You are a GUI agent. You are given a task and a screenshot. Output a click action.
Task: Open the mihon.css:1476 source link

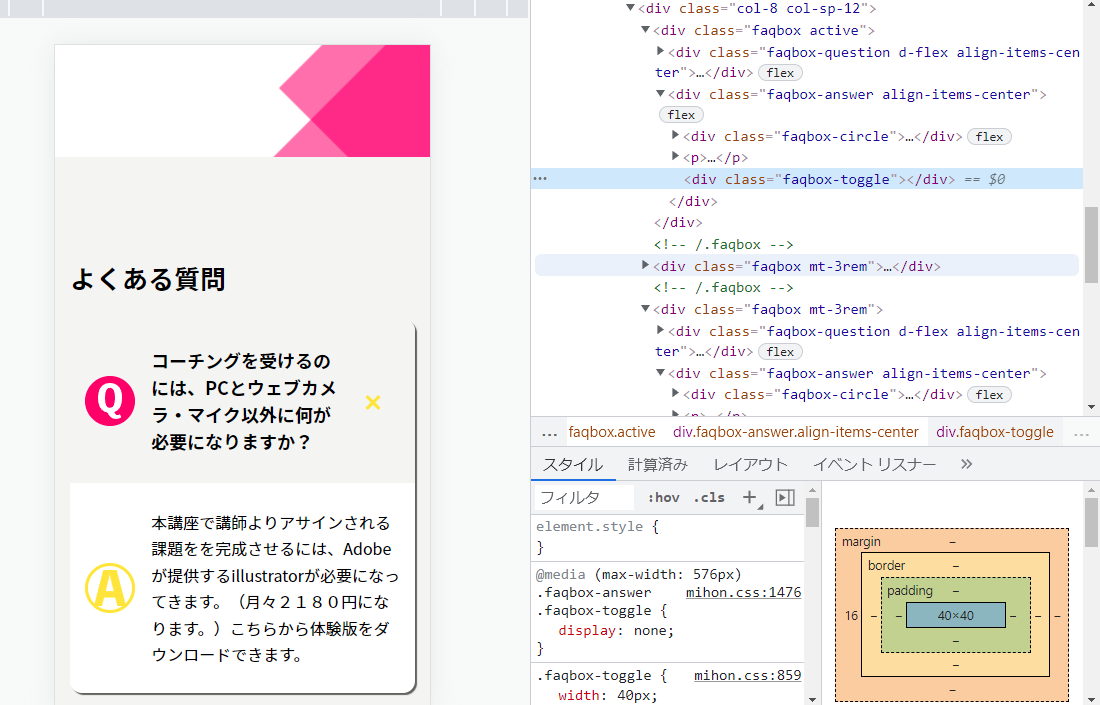[743, 592]
